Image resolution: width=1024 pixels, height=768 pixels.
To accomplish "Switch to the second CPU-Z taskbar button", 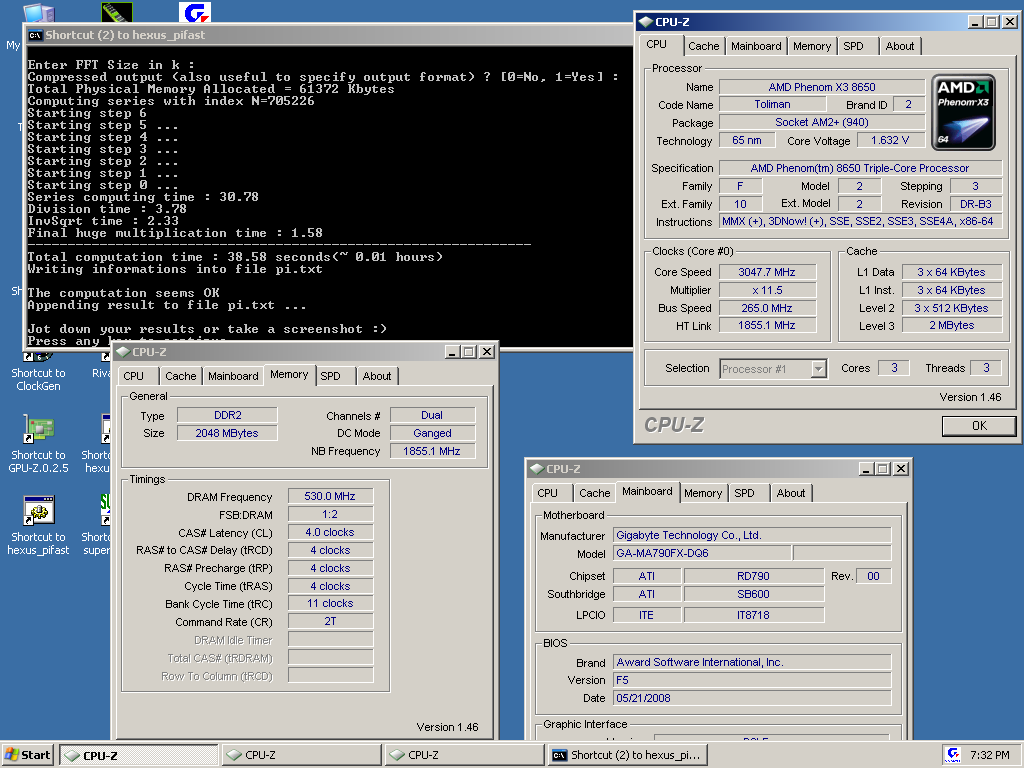I will 301,755.
